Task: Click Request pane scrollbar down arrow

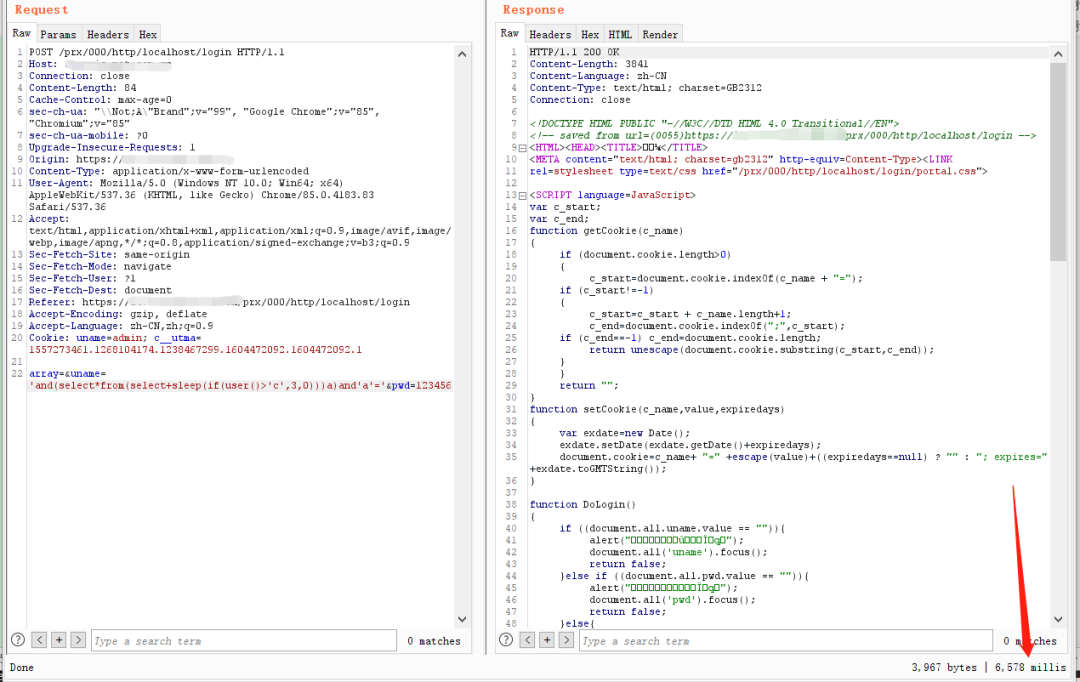Action: point(462,620)
